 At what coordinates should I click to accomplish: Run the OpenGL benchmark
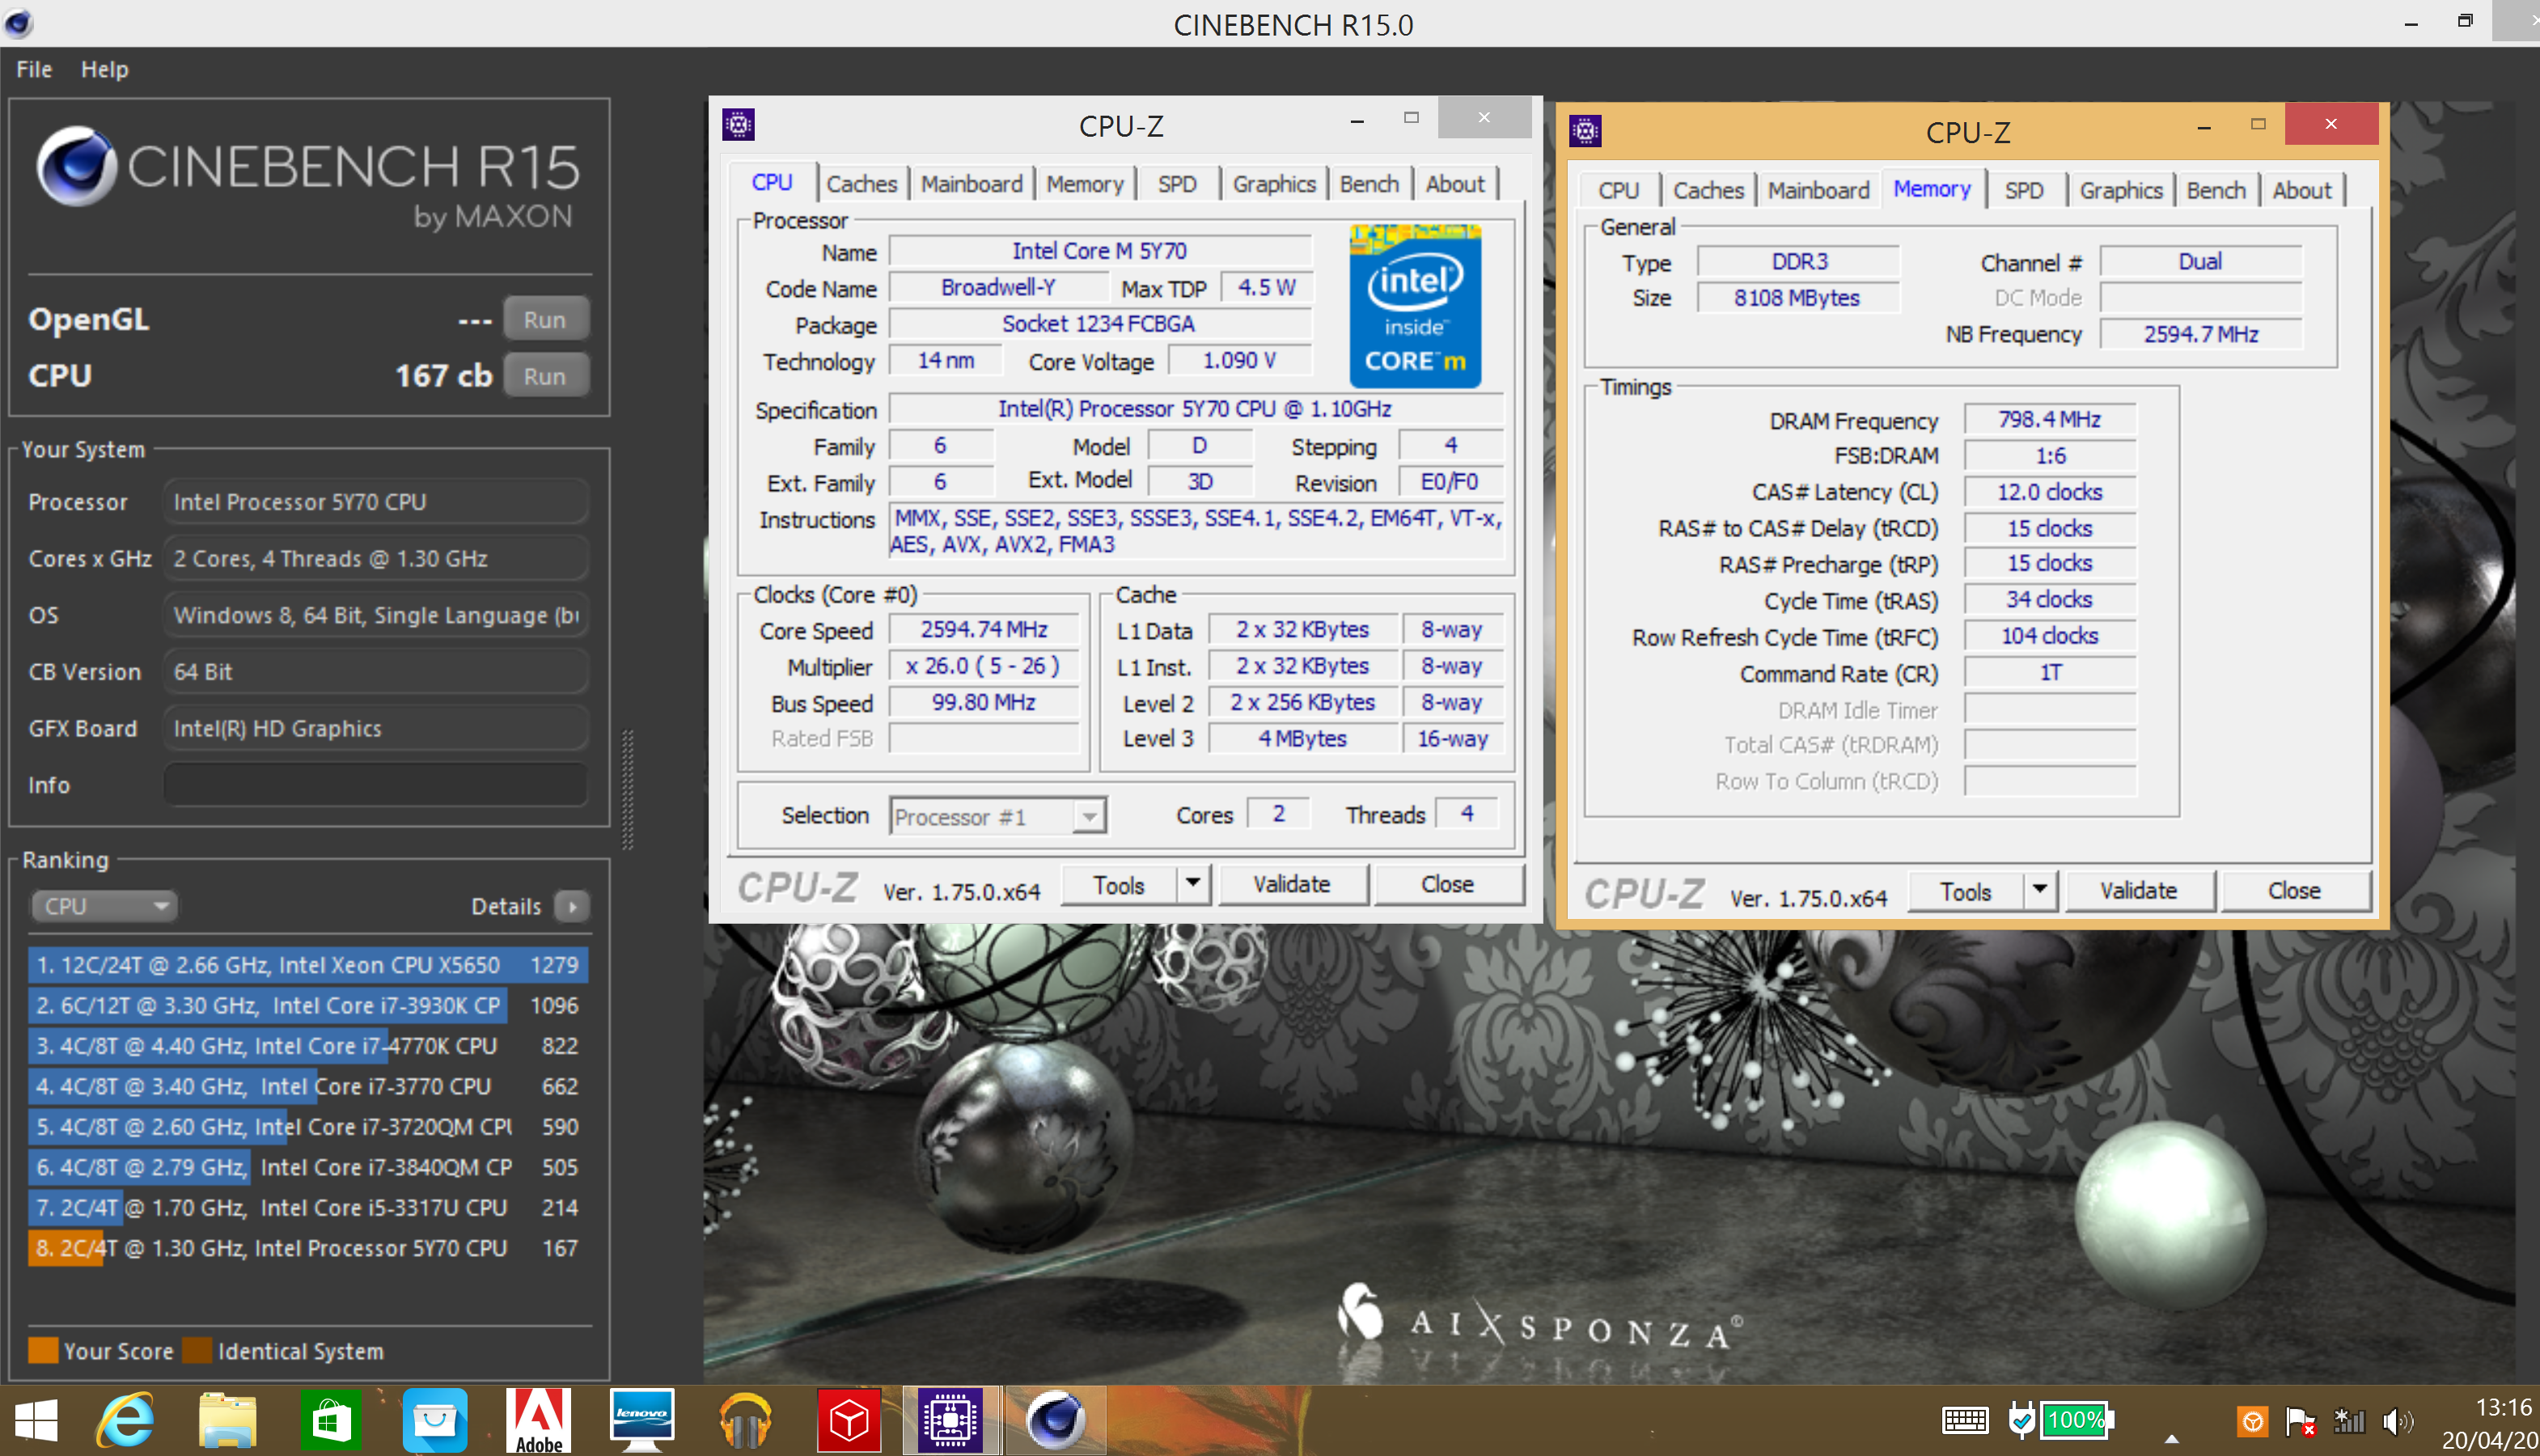coord(545,319)
